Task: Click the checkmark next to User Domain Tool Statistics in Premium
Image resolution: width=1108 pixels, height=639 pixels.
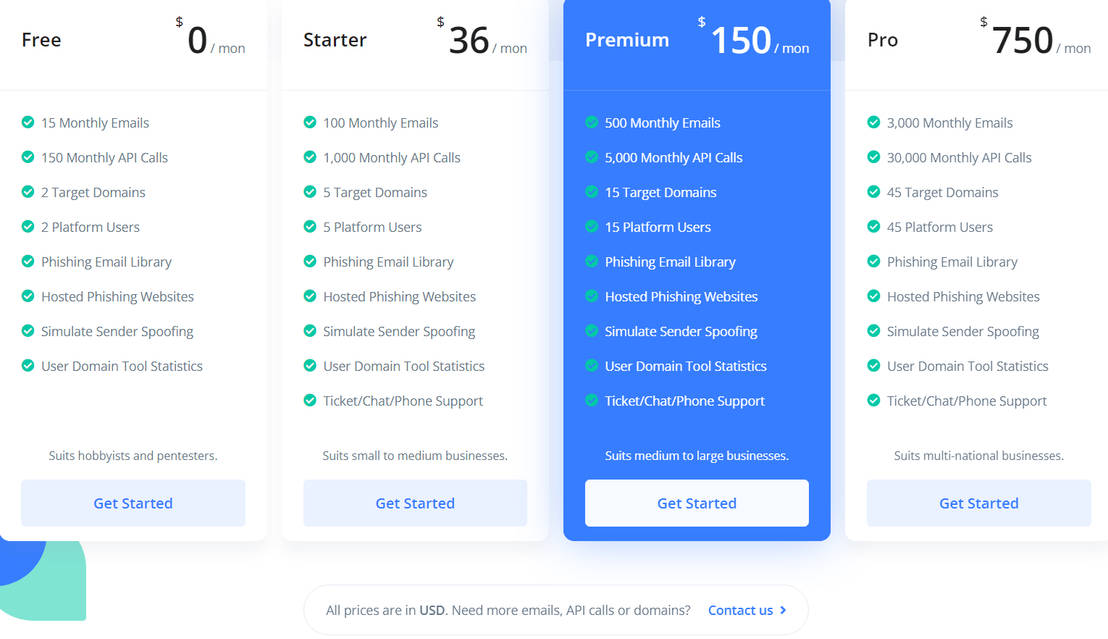Action: [591, 366]
